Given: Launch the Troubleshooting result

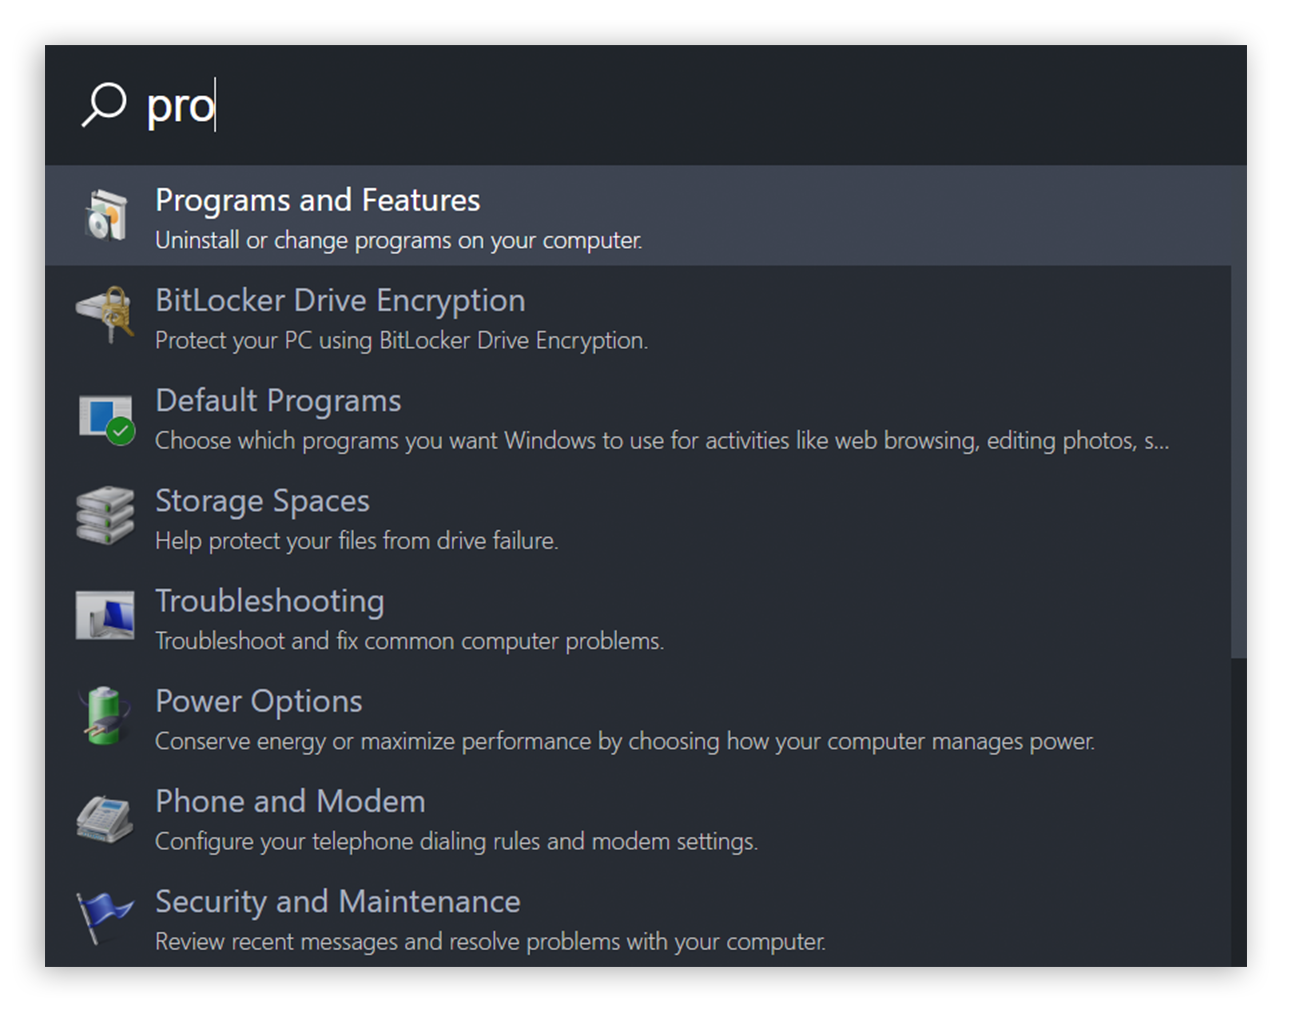Looking at the screenshot, I should pyautogui.click(x=638, y=616).
